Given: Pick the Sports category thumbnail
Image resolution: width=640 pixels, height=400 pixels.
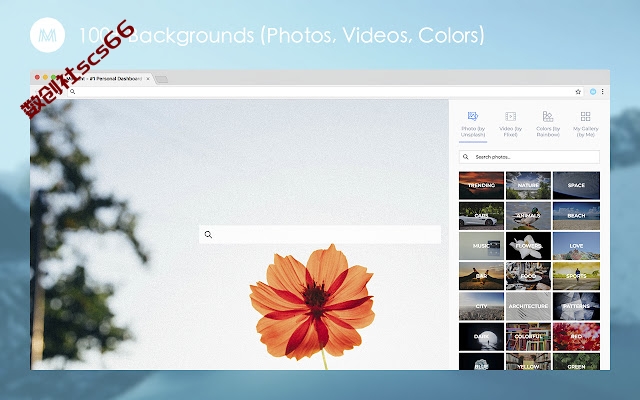Looking at the screenshot, I should [576, 276].
